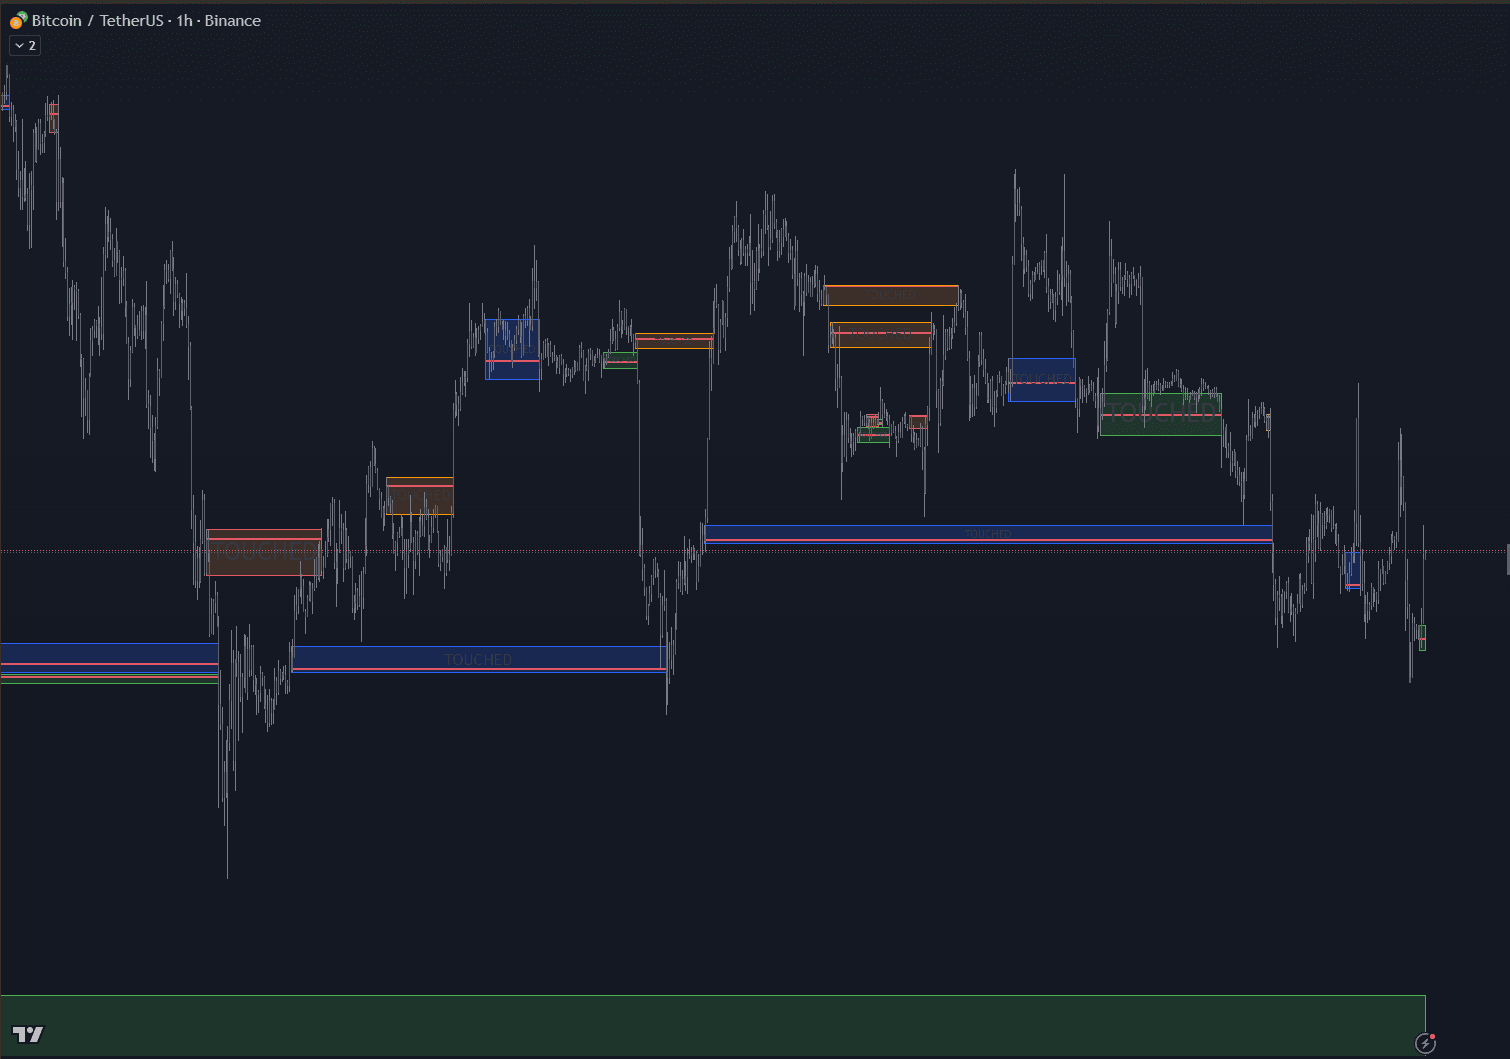Image resolution: width=1510 pixels, height=1059 pixels.
Task: Click the red dotted current price line
Action: point(600,549)
